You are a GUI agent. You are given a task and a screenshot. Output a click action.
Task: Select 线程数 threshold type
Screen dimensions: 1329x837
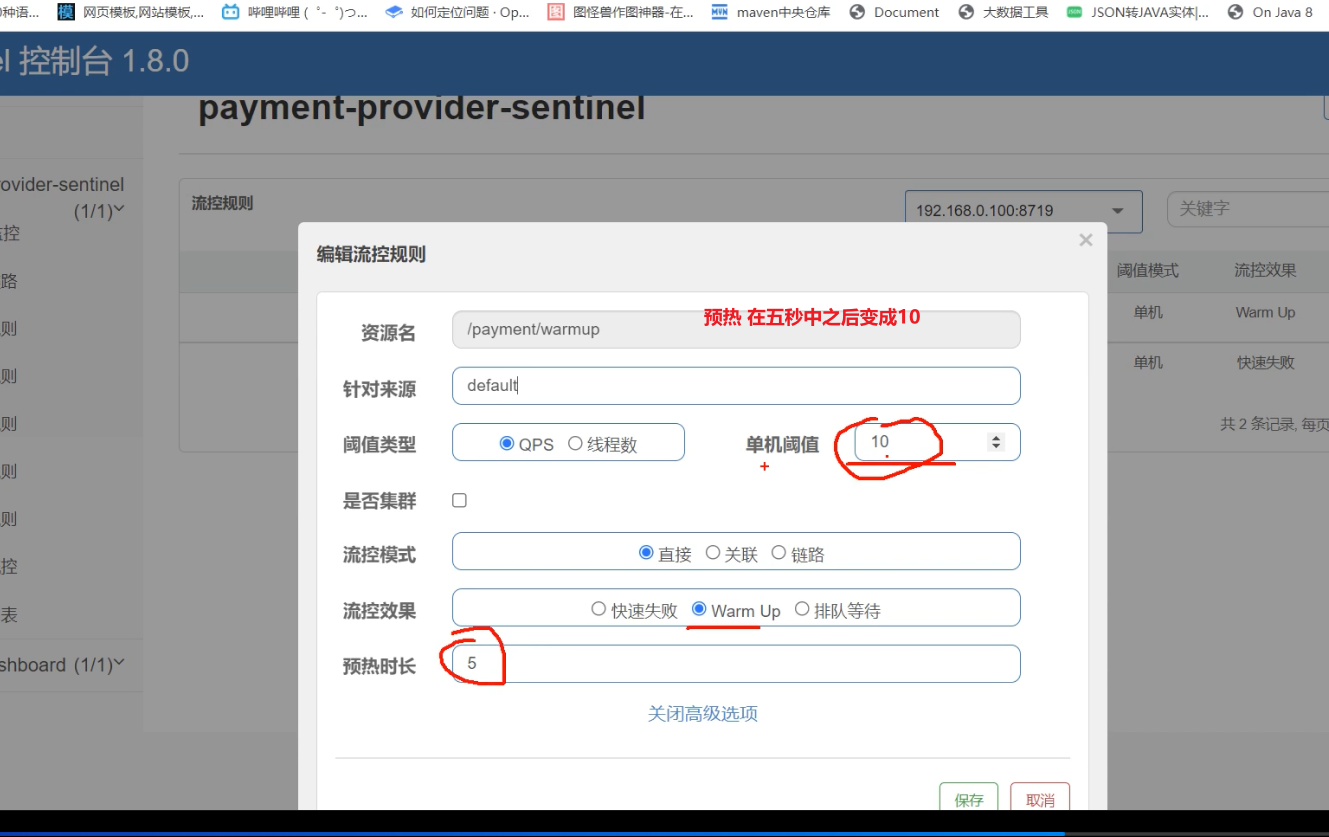click(x=575, y=443)
